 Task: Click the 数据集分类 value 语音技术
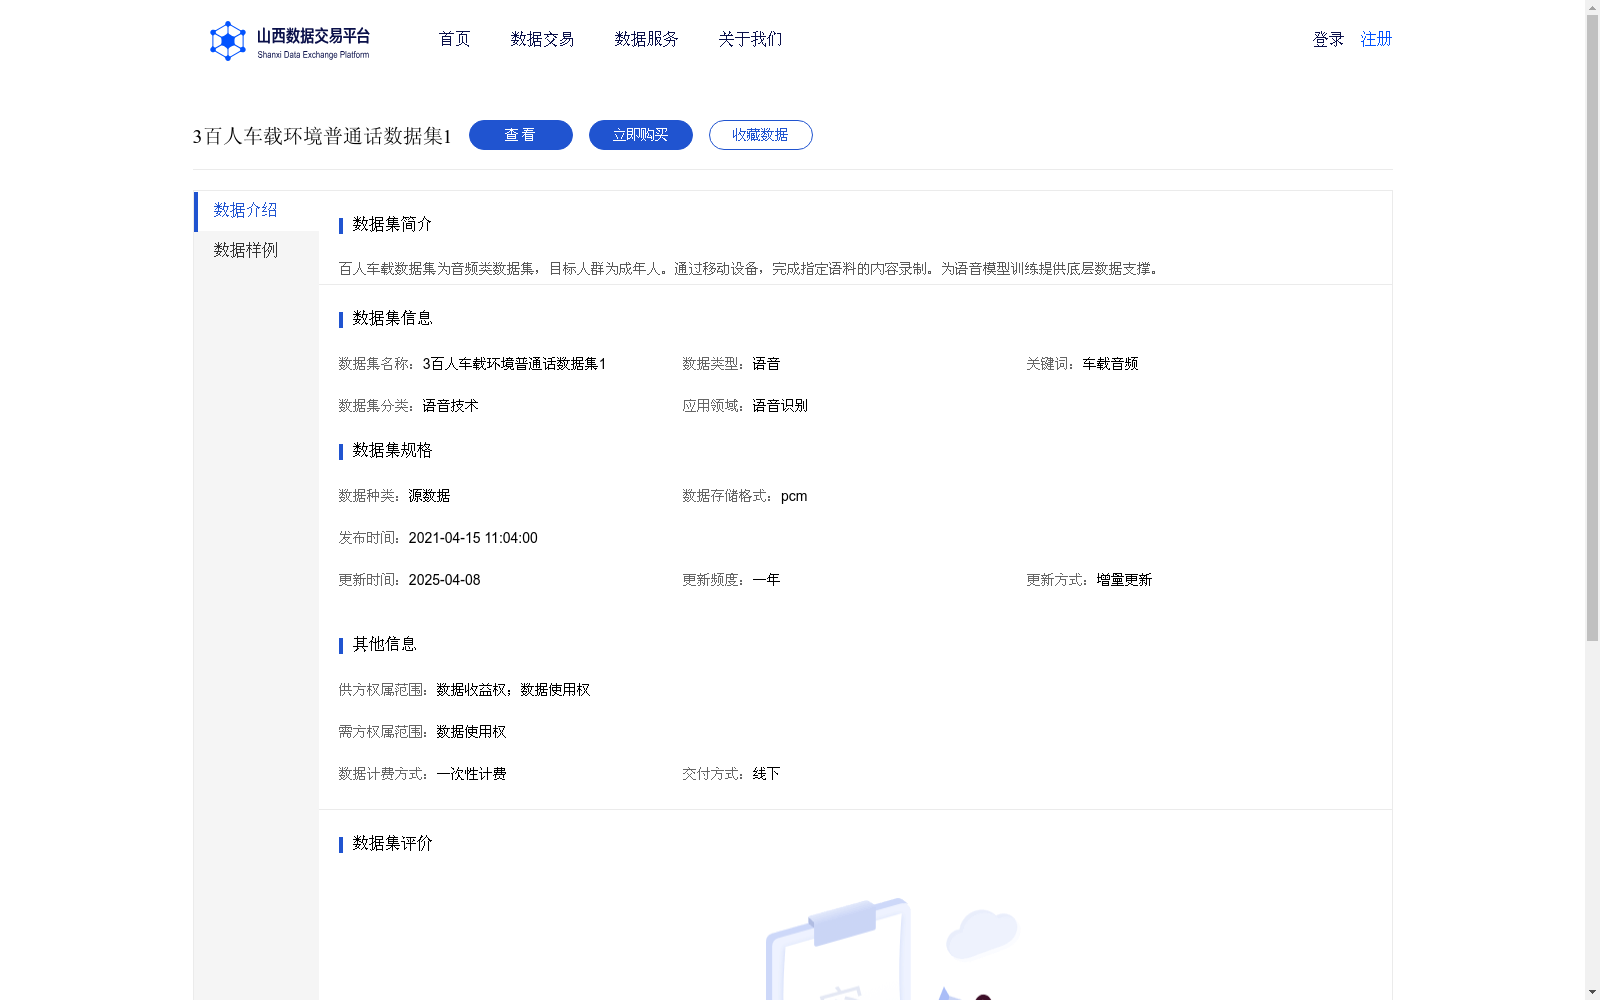(450, 406)
